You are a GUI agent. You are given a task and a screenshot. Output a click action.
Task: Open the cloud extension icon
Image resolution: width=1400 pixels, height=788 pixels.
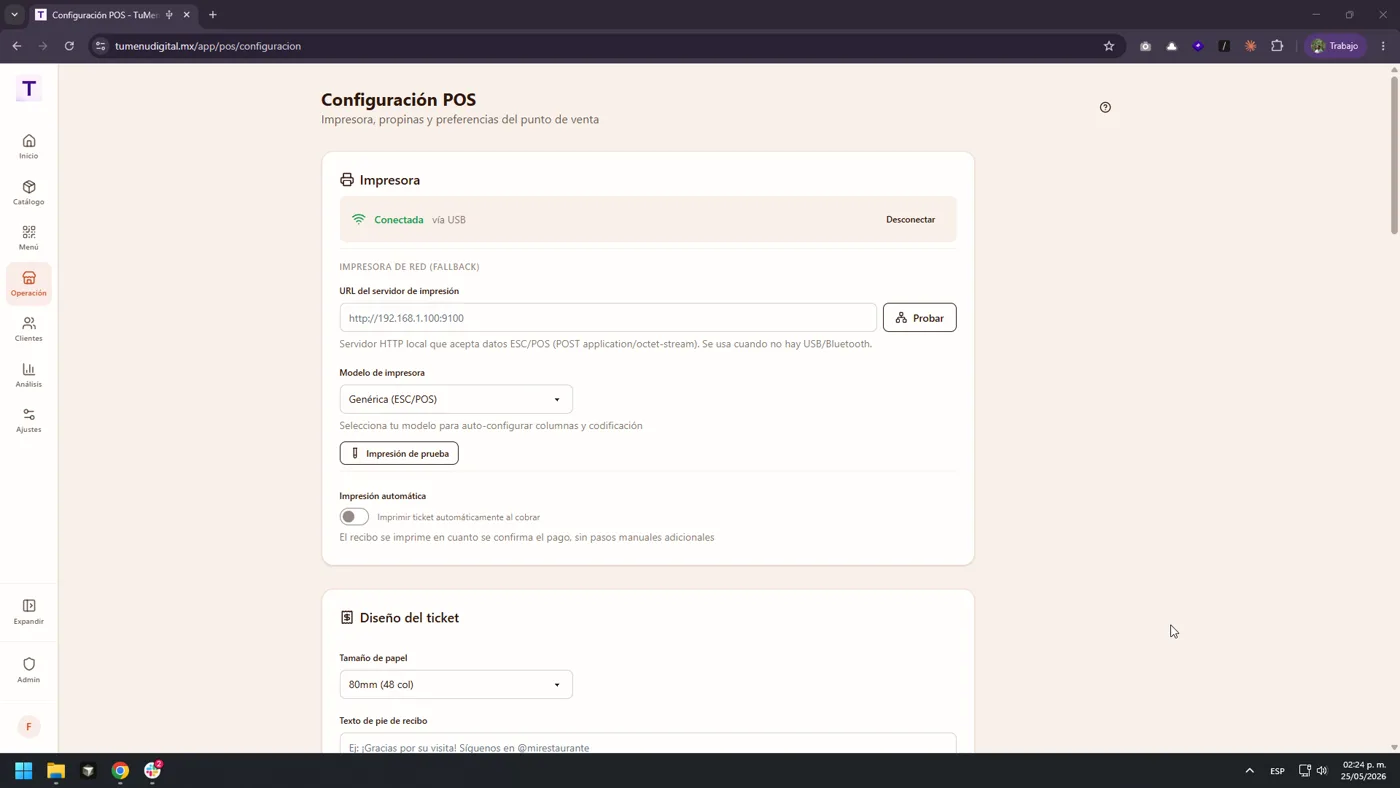[x=1172, y=46]
